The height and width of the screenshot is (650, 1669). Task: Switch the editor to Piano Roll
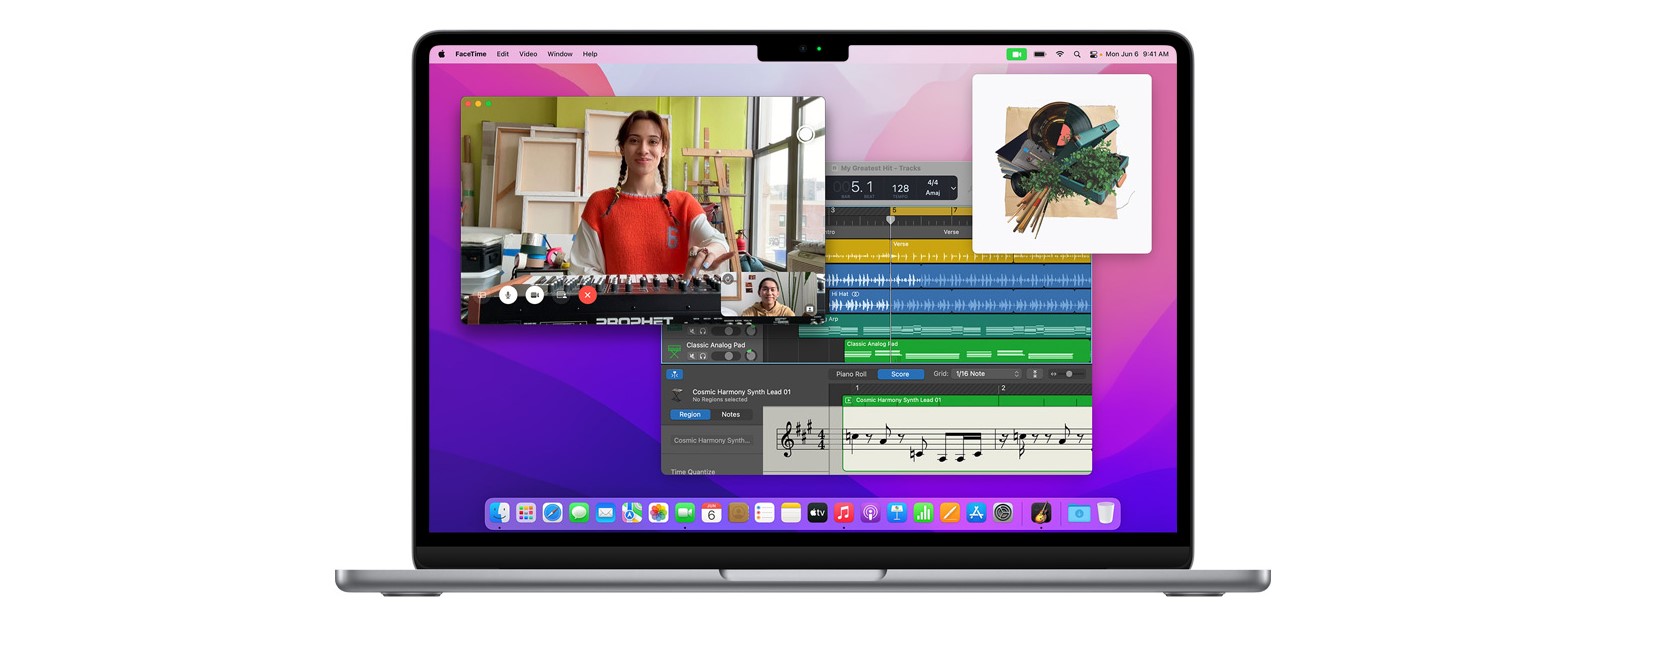click(851, 374)
